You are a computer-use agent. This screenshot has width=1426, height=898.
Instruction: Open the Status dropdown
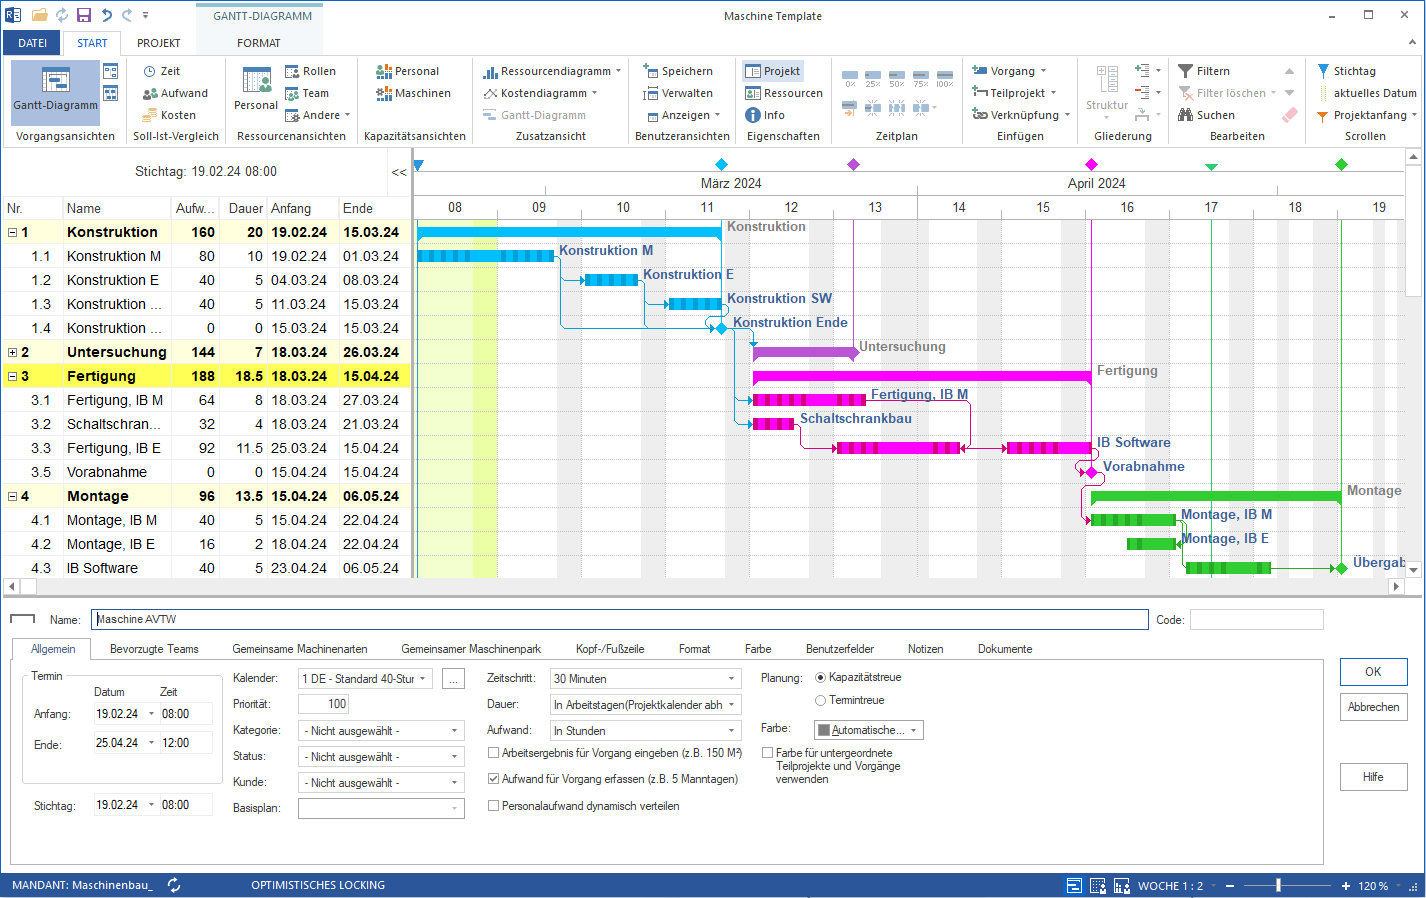(x=455, y=757)
